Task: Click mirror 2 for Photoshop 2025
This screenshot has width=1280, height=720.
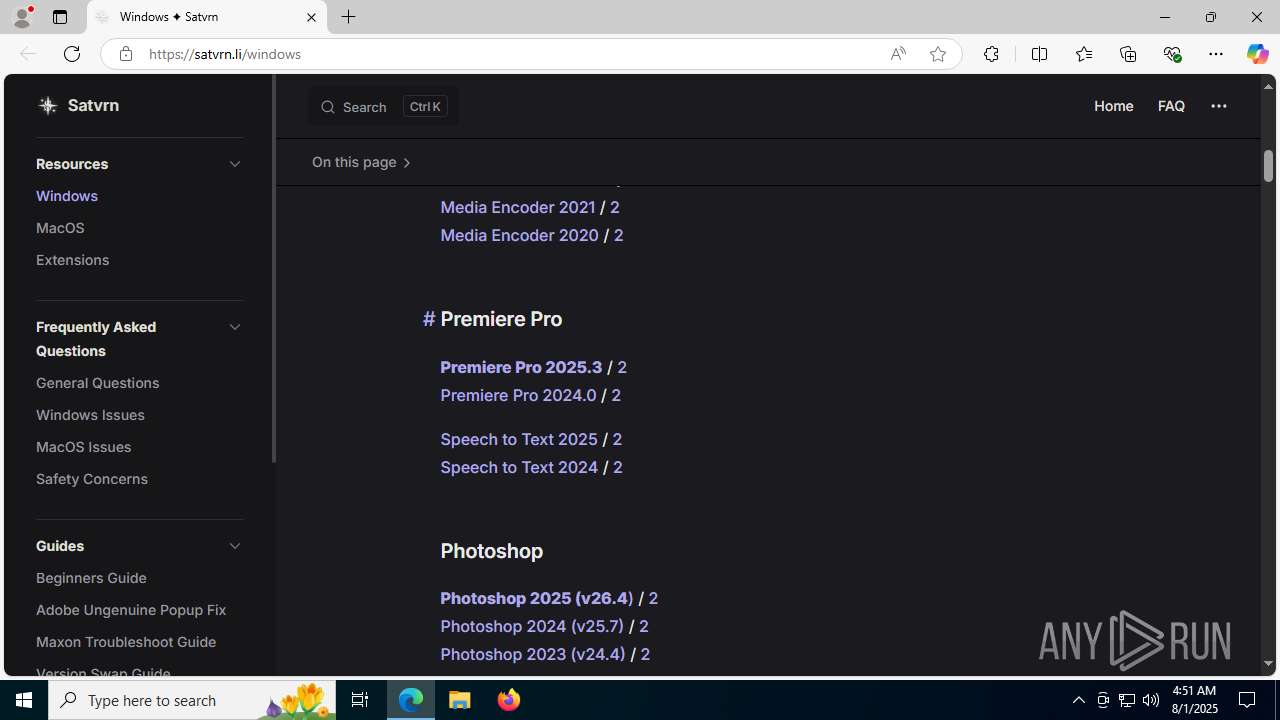Action: (653, 598)
